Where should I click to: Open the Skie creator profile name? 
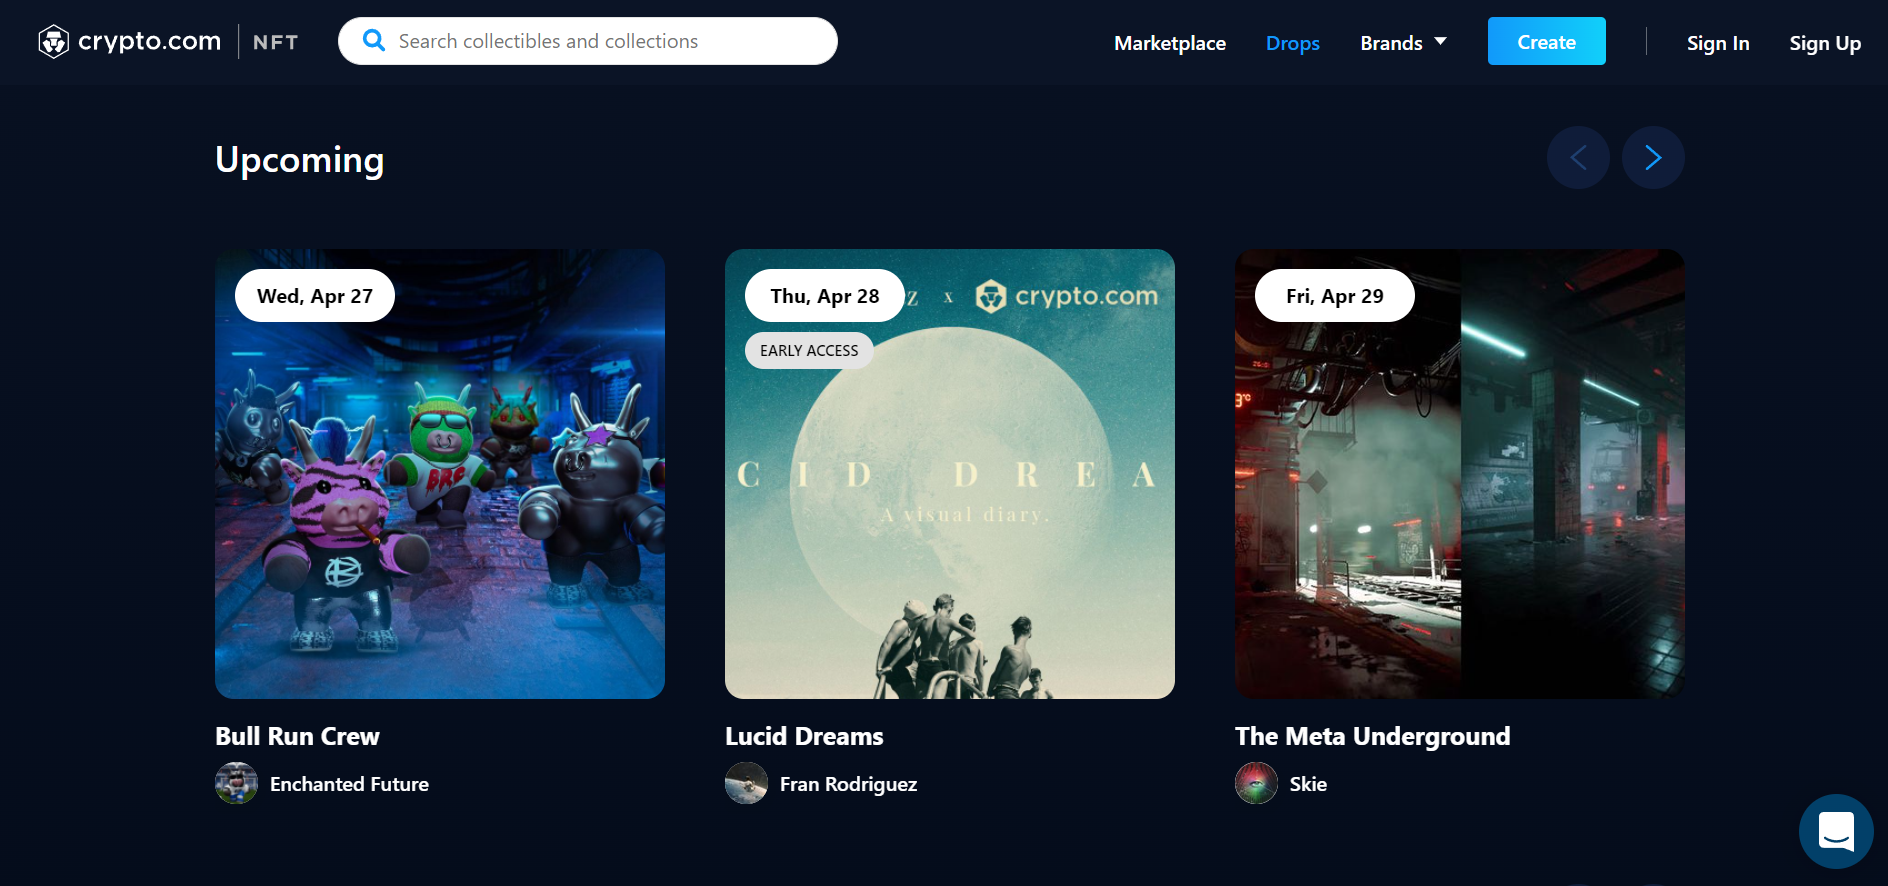pos(1308,784)
